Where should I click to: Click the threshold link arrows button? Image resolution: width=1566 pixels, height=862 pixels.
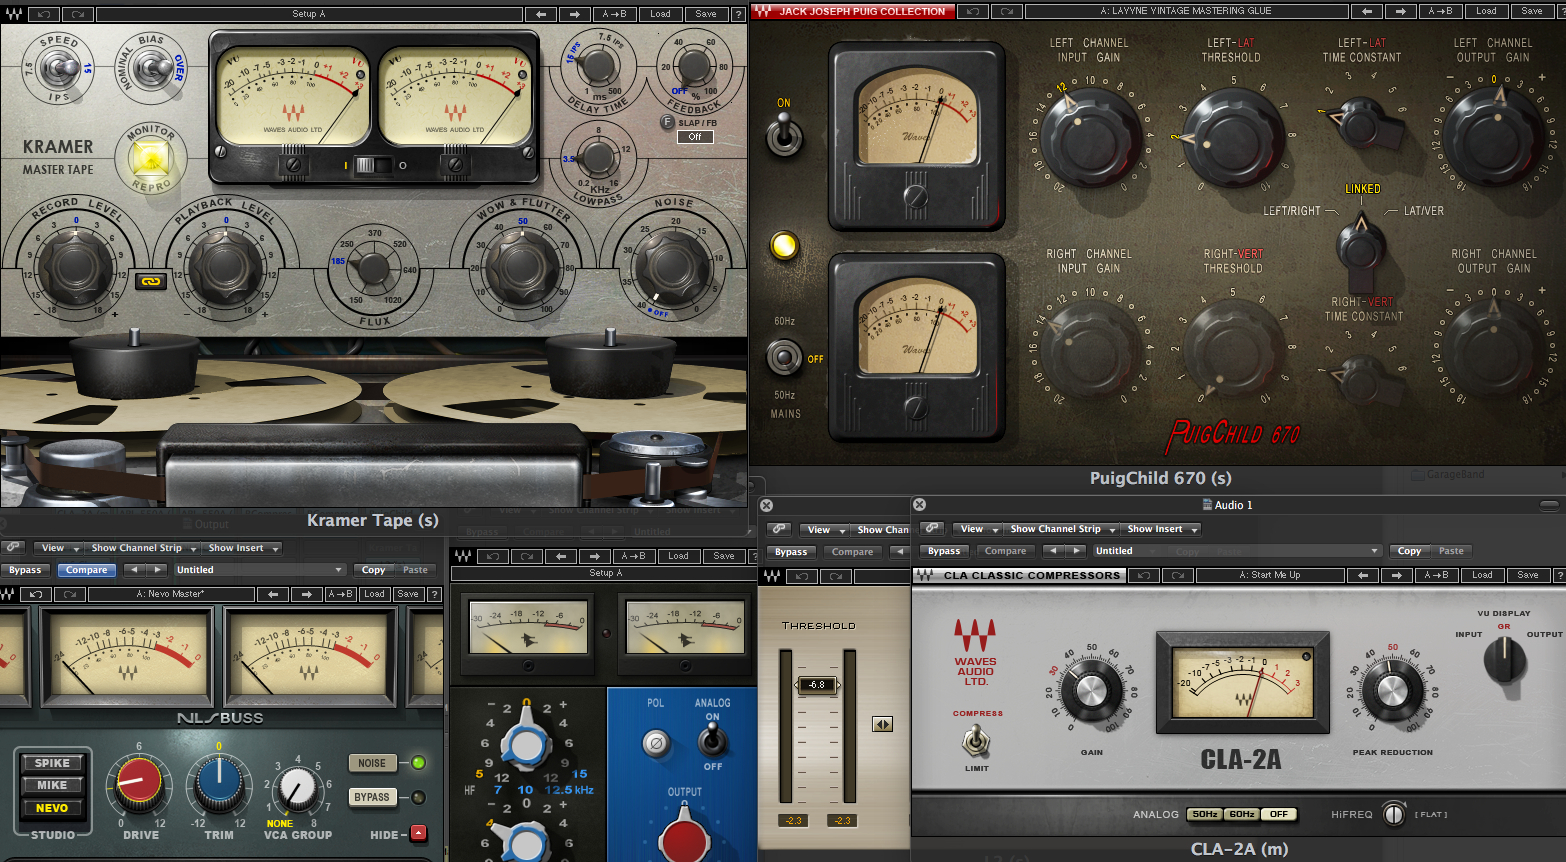tap(882, 724)
